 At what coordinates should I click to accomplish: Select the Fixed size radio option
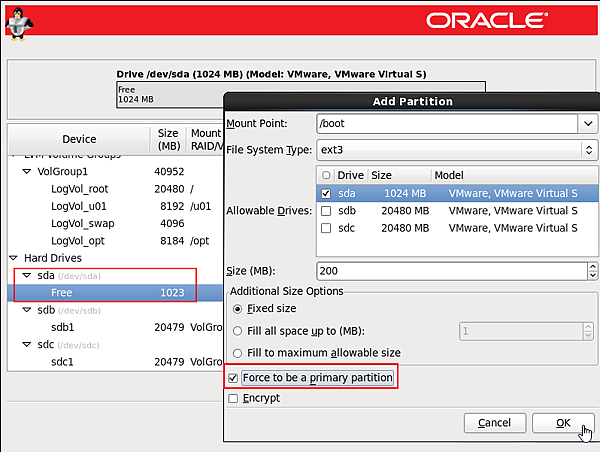pyautogui.click(x=237, y=309)
